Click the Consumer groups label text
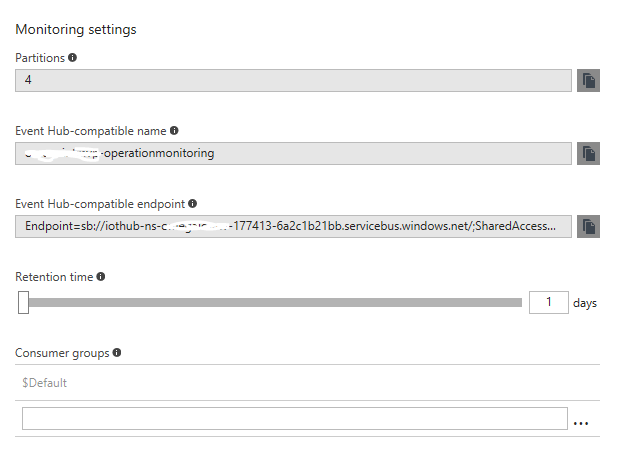Viewport: 629px width, 452px height. [x=62, y=353]
